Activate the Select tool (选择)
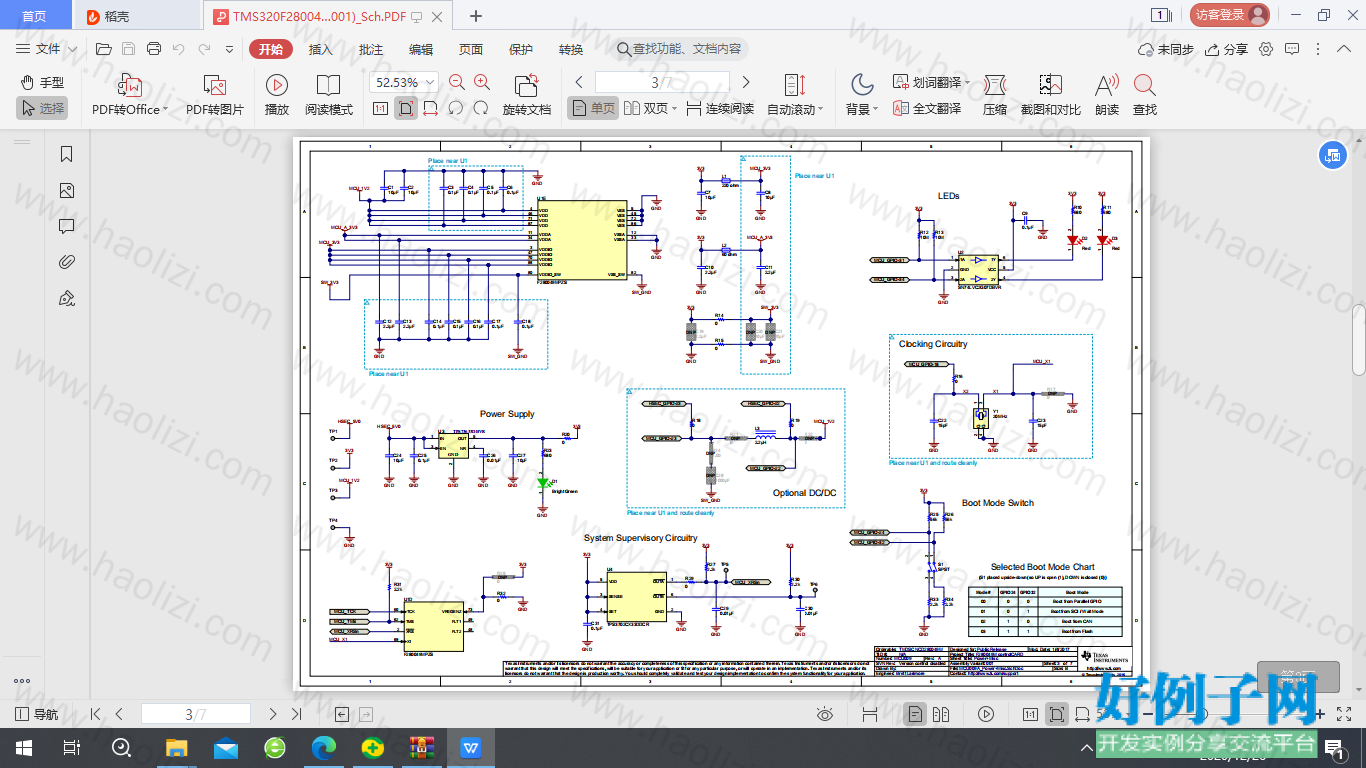Screen dimensions: 1366x768 pos(42,108)
